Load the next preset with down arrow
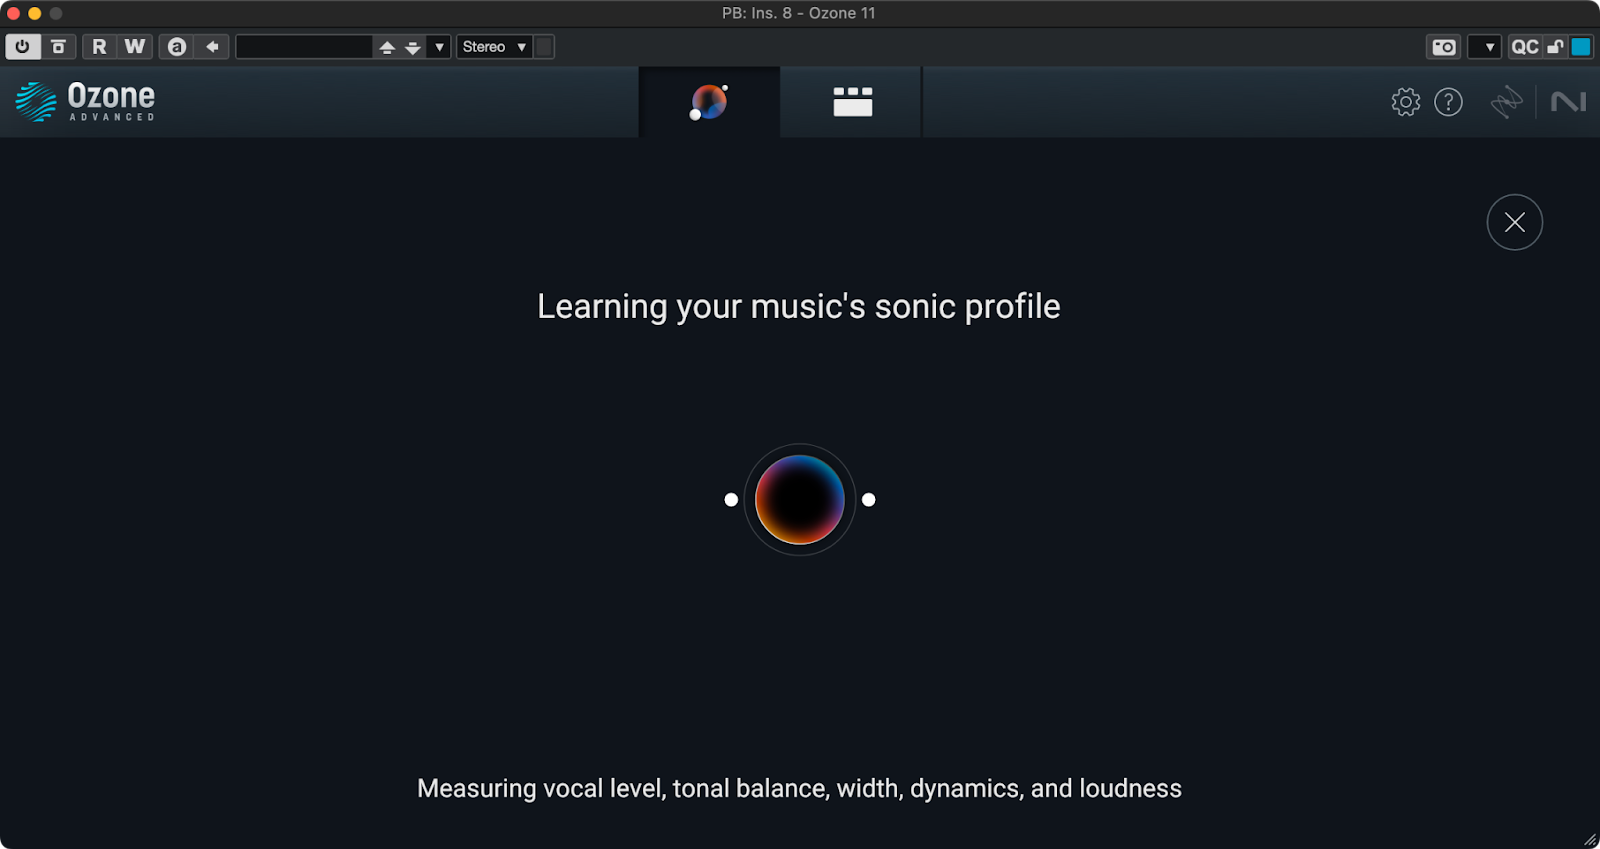 [412, 47]
